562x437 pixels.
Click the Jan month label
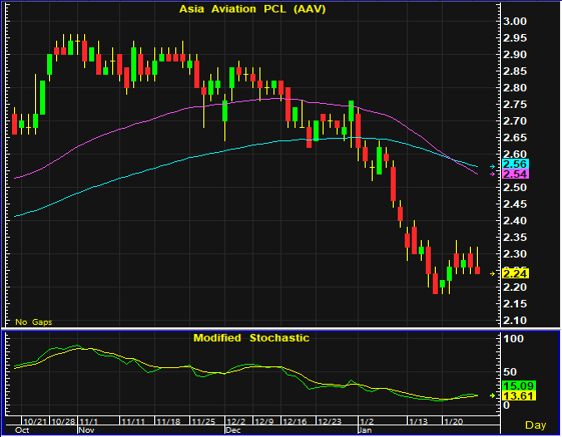(366, 430)
